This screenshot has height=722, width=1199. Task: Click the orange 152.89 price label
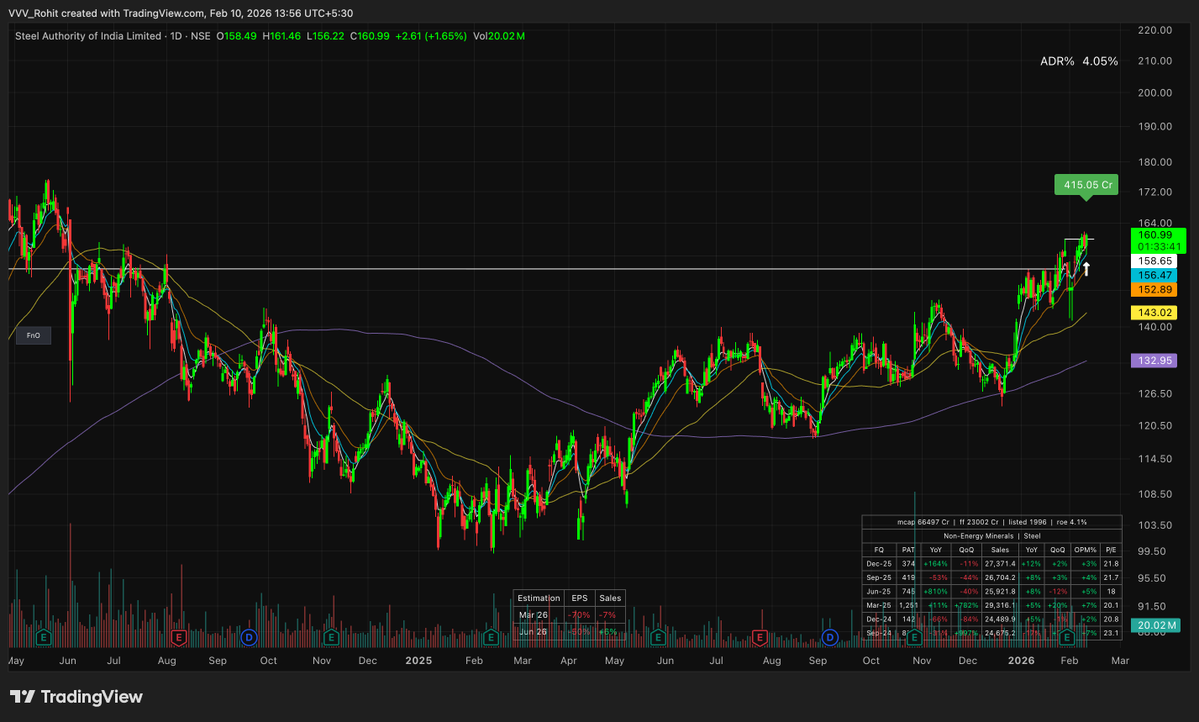point(1155,290)
